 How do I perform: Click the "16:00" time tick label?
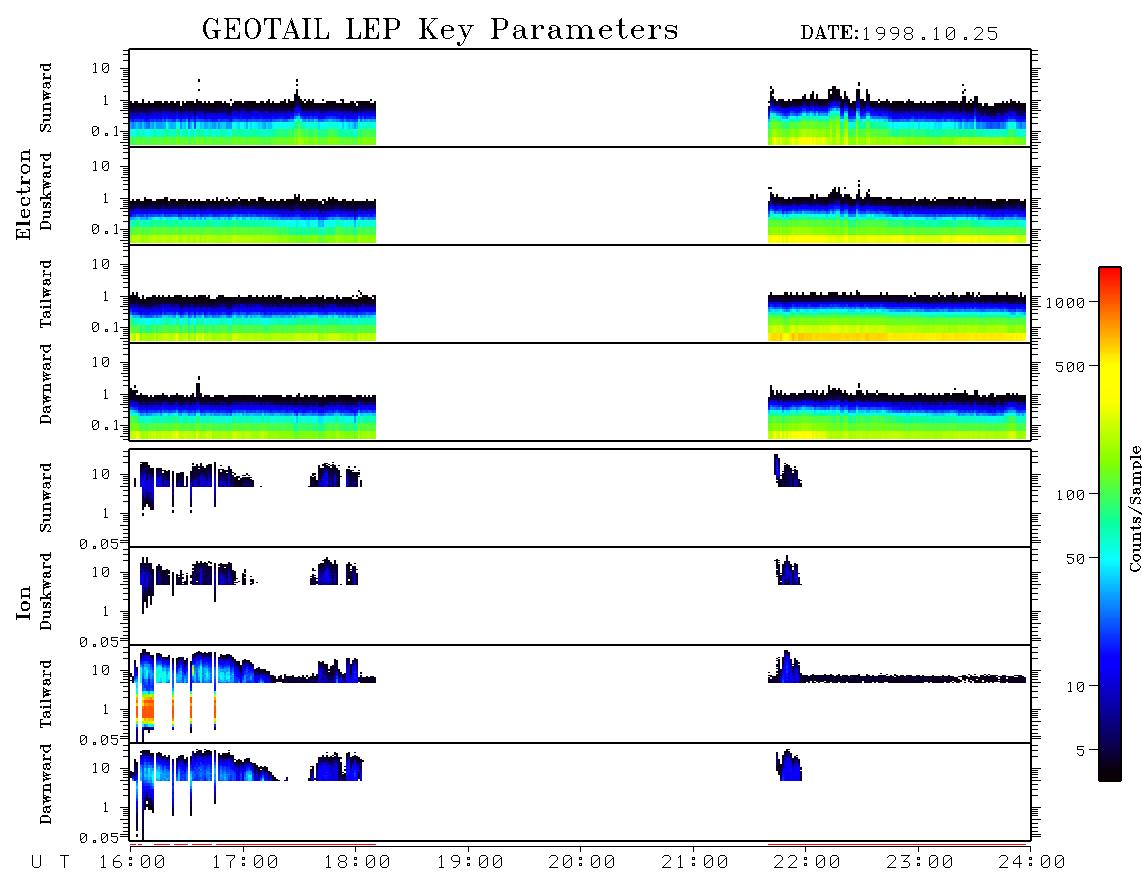[x=133, y=862]
